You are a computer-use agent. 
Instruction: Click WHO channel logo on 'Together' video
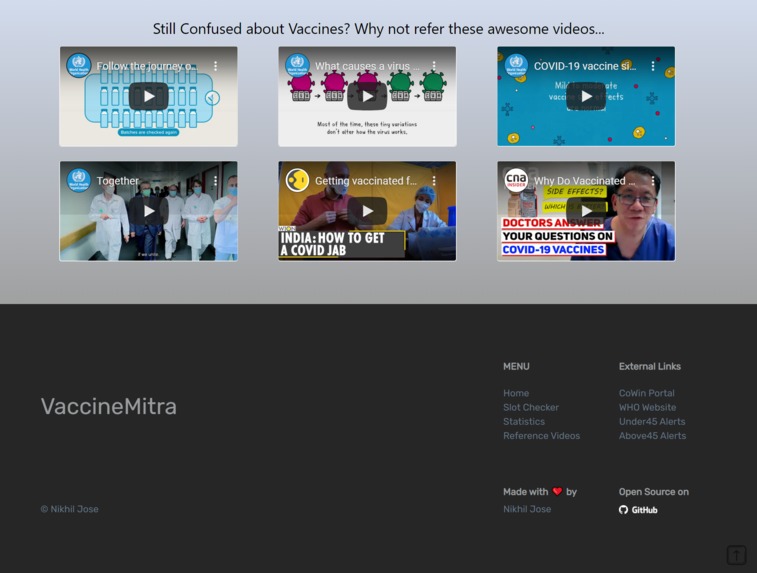point(79,180)
